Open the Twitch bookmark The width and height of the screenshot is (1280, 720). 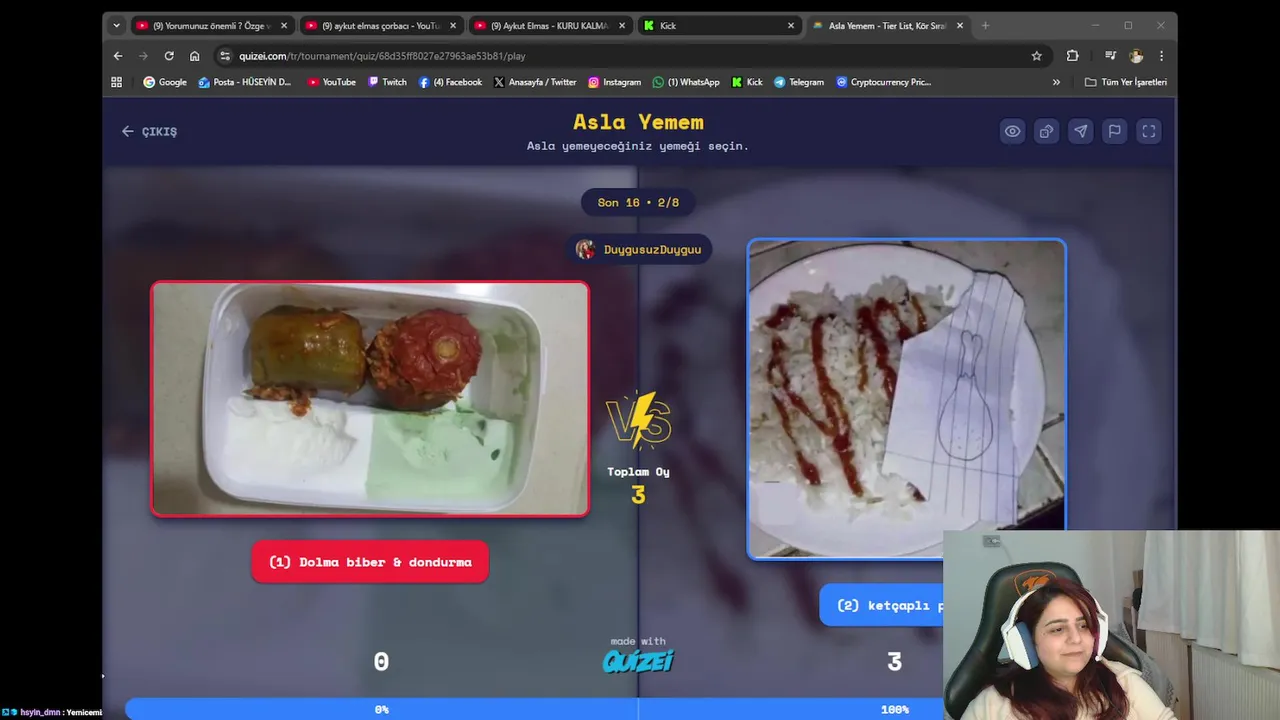(387, 82)
